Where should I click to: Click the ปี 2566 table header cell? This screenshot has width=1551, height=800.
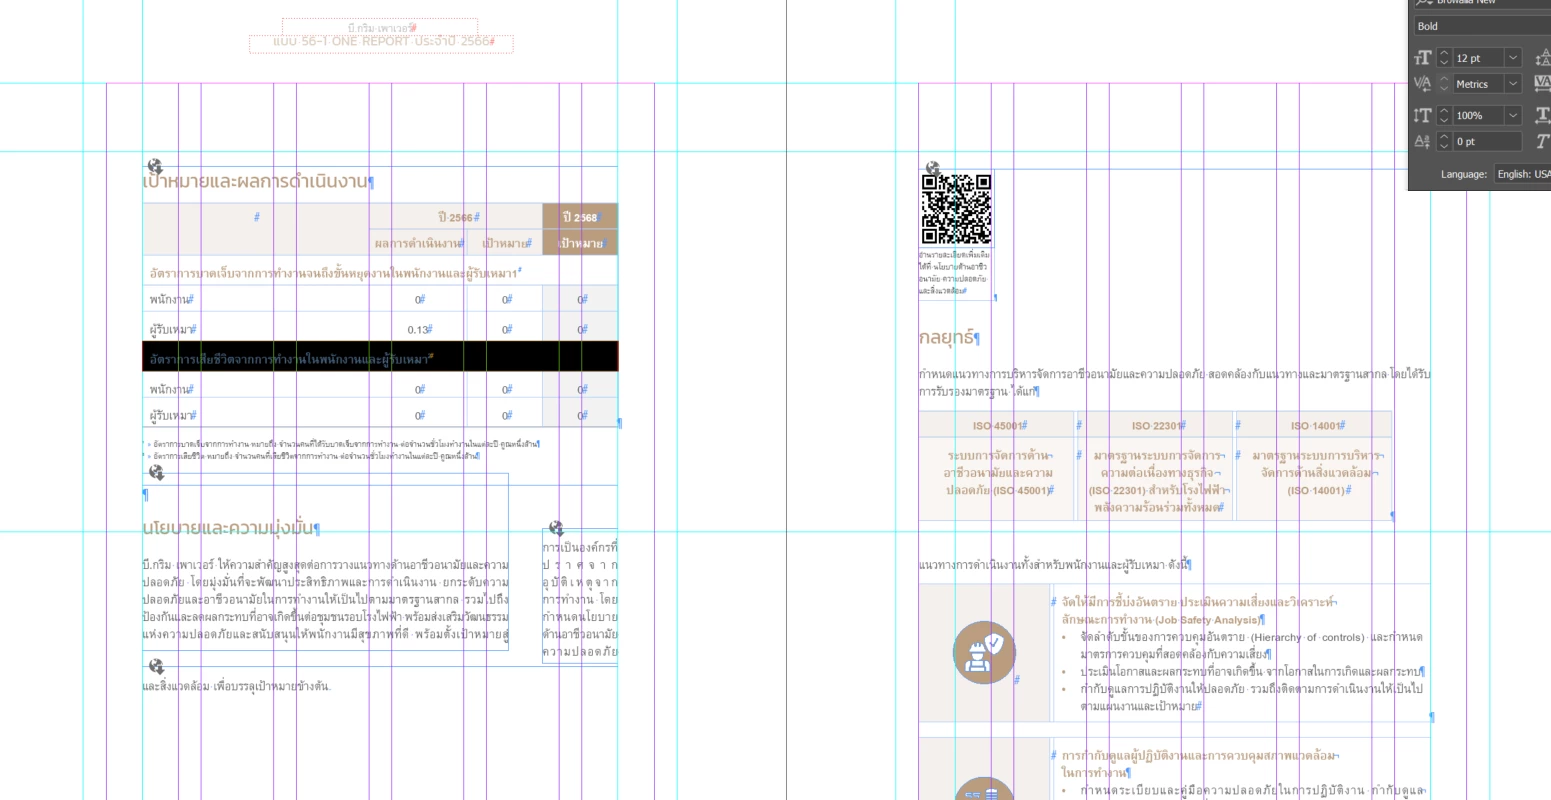tap(456, 217)
